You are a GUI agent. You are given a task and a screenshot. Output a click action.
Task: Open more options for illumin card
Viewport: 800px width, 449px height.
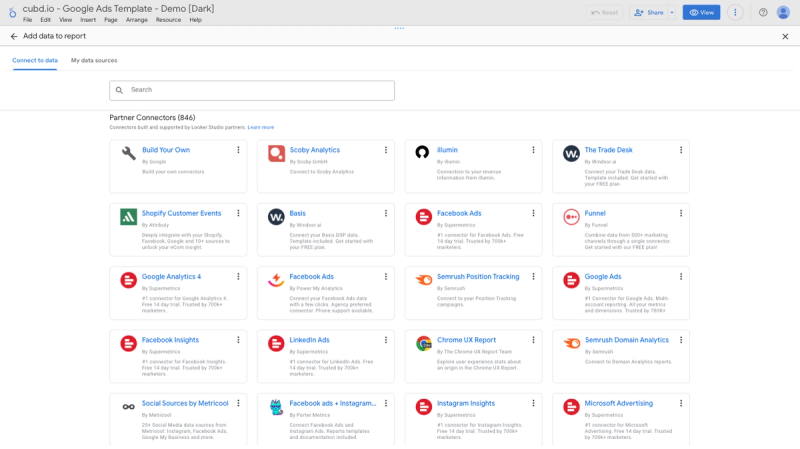coord(533,150)
